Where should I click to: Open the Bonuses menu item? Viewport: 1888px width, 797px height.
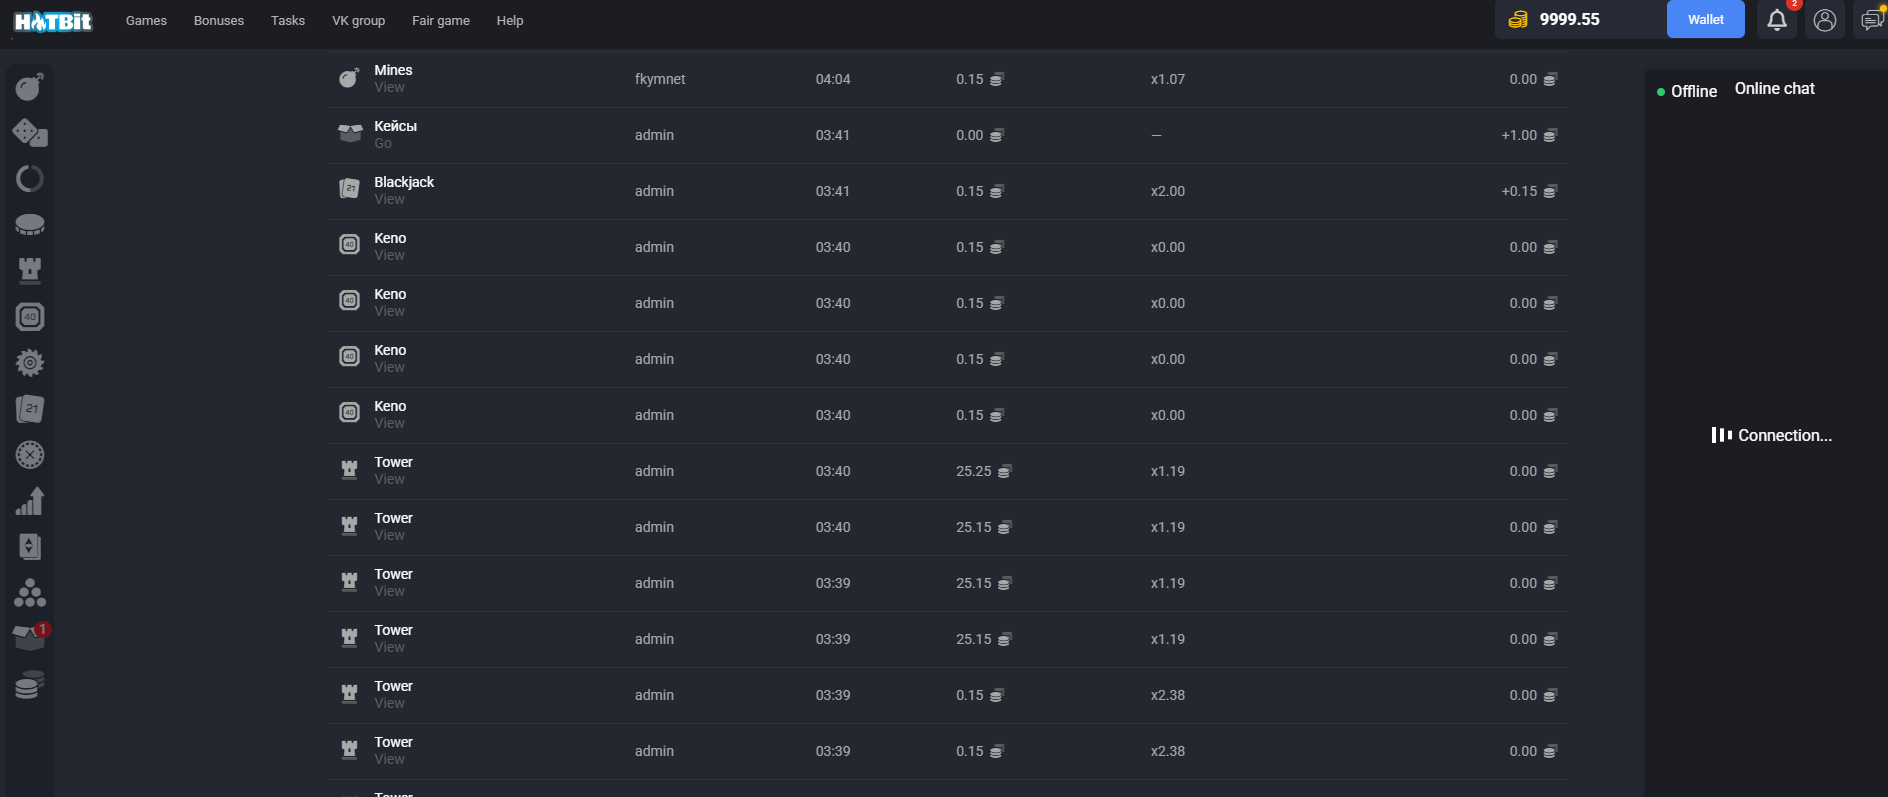click(219, 21)
